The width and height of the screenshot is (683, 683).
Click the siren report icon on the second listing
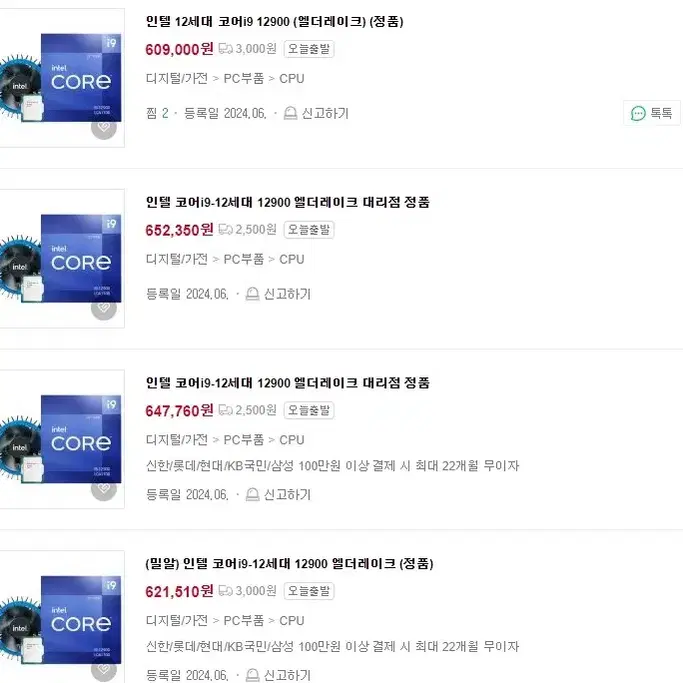click(x=252, y=294)
